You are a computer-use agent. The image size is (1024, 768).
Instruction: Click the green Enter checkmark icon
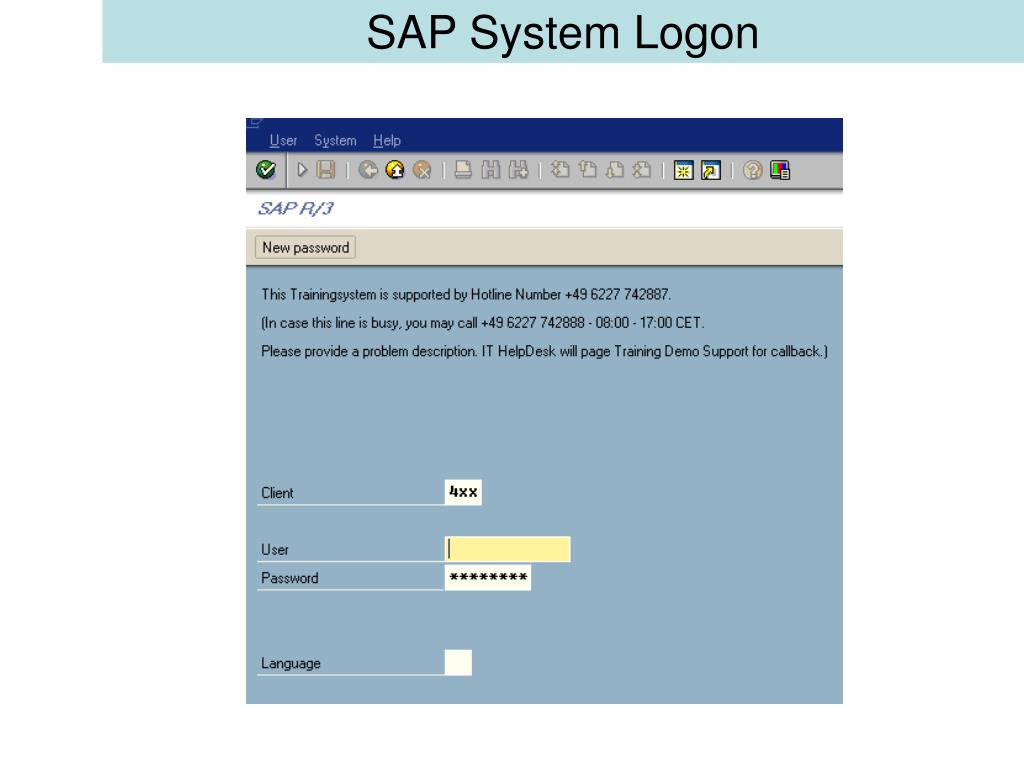pyautogui.click(x=266, y=170)
